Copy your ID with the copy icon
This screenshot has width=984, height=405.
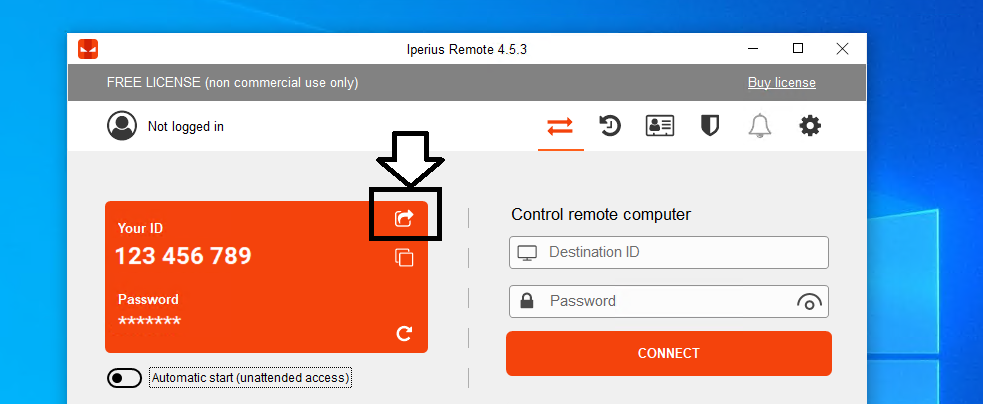coord(404,257)
